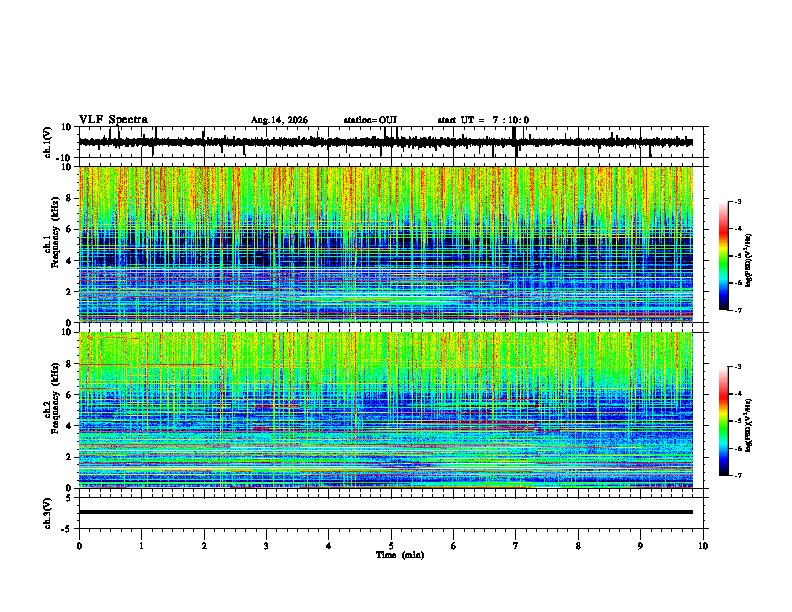Click the '10' tick on the time axis
Image resolution: width=792 pixels, height=612 pixels.
(703, 546)
